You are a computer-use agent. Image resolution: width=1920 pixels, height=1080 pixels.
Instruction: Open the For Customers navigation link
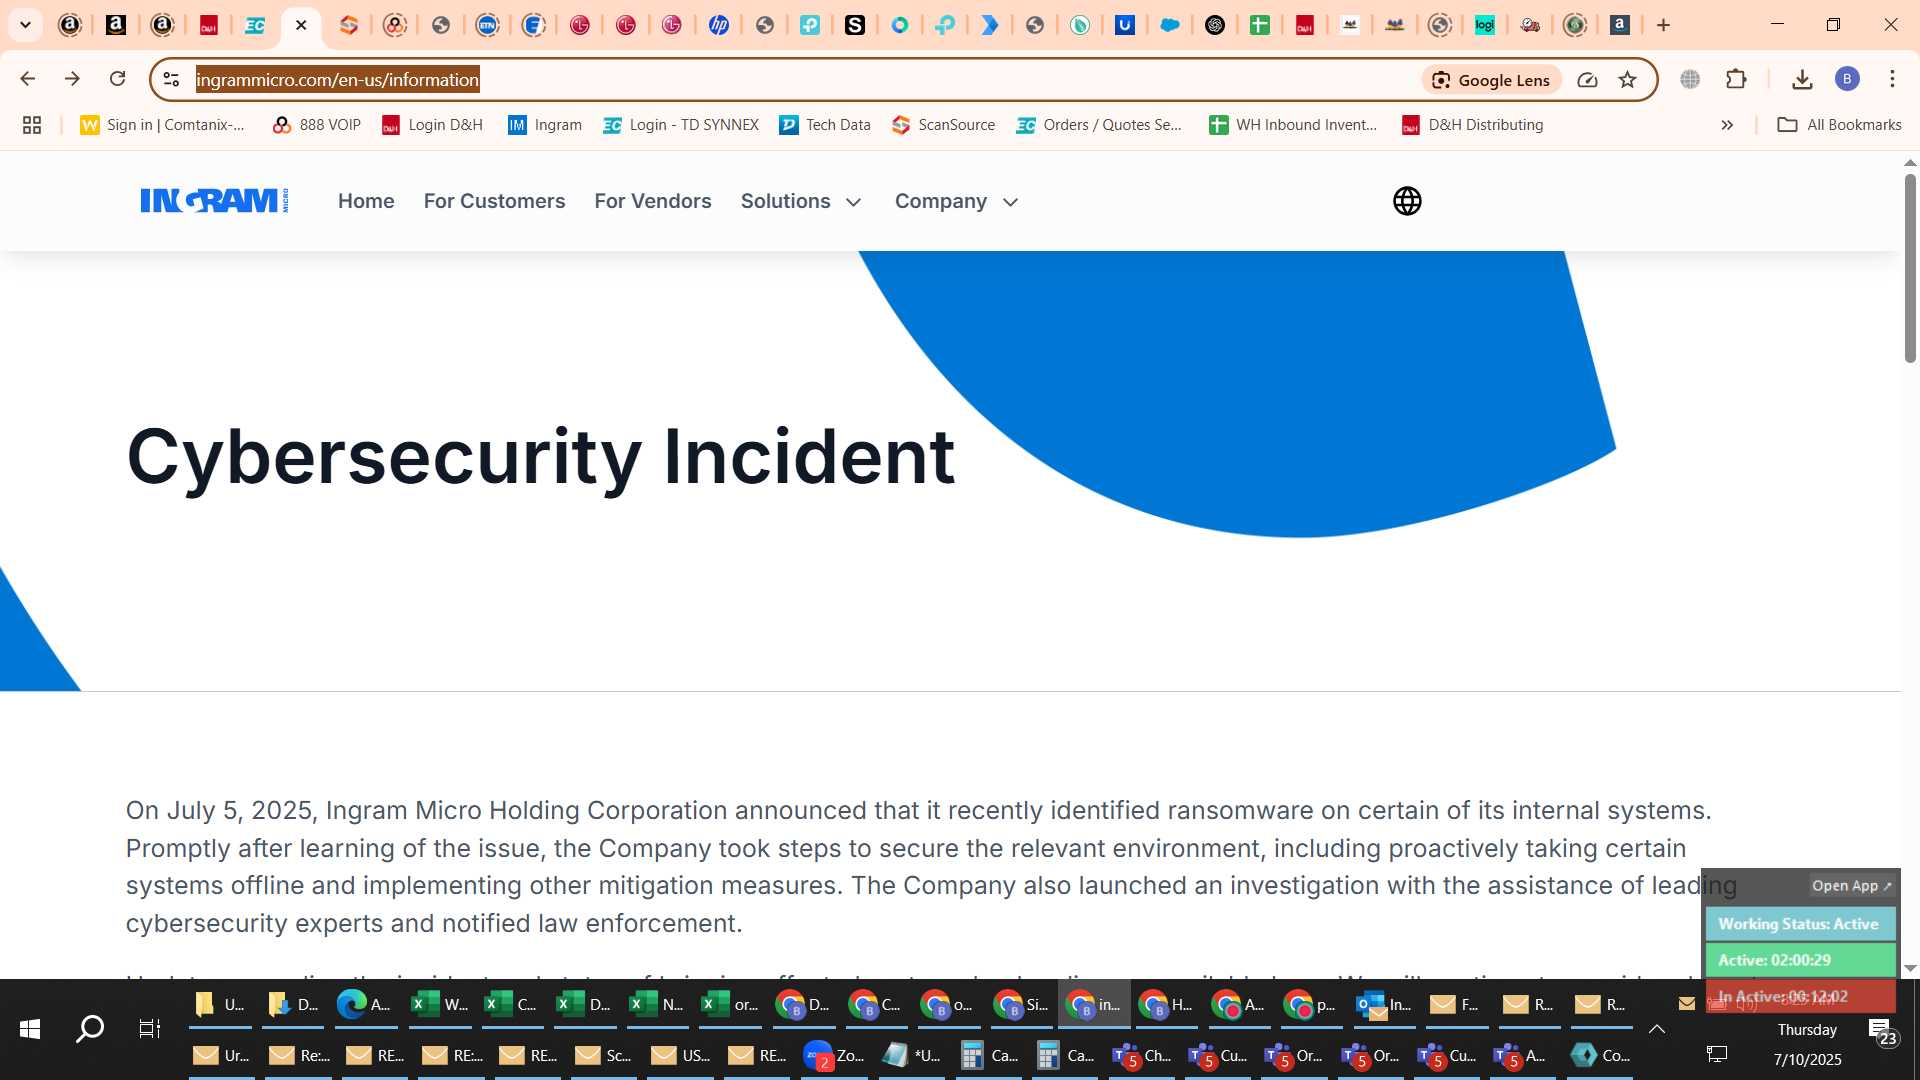tap(494, 201)
